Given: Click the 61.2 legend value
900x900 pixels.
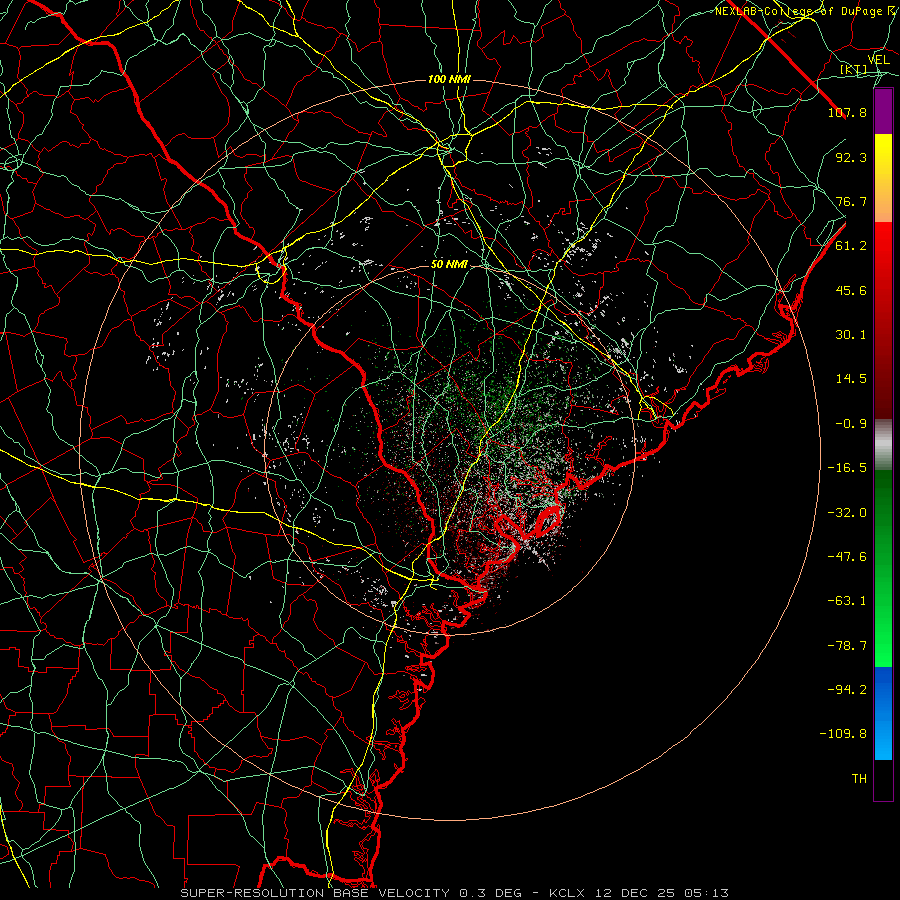Looking at the screenshot, I should click(851, 246).
